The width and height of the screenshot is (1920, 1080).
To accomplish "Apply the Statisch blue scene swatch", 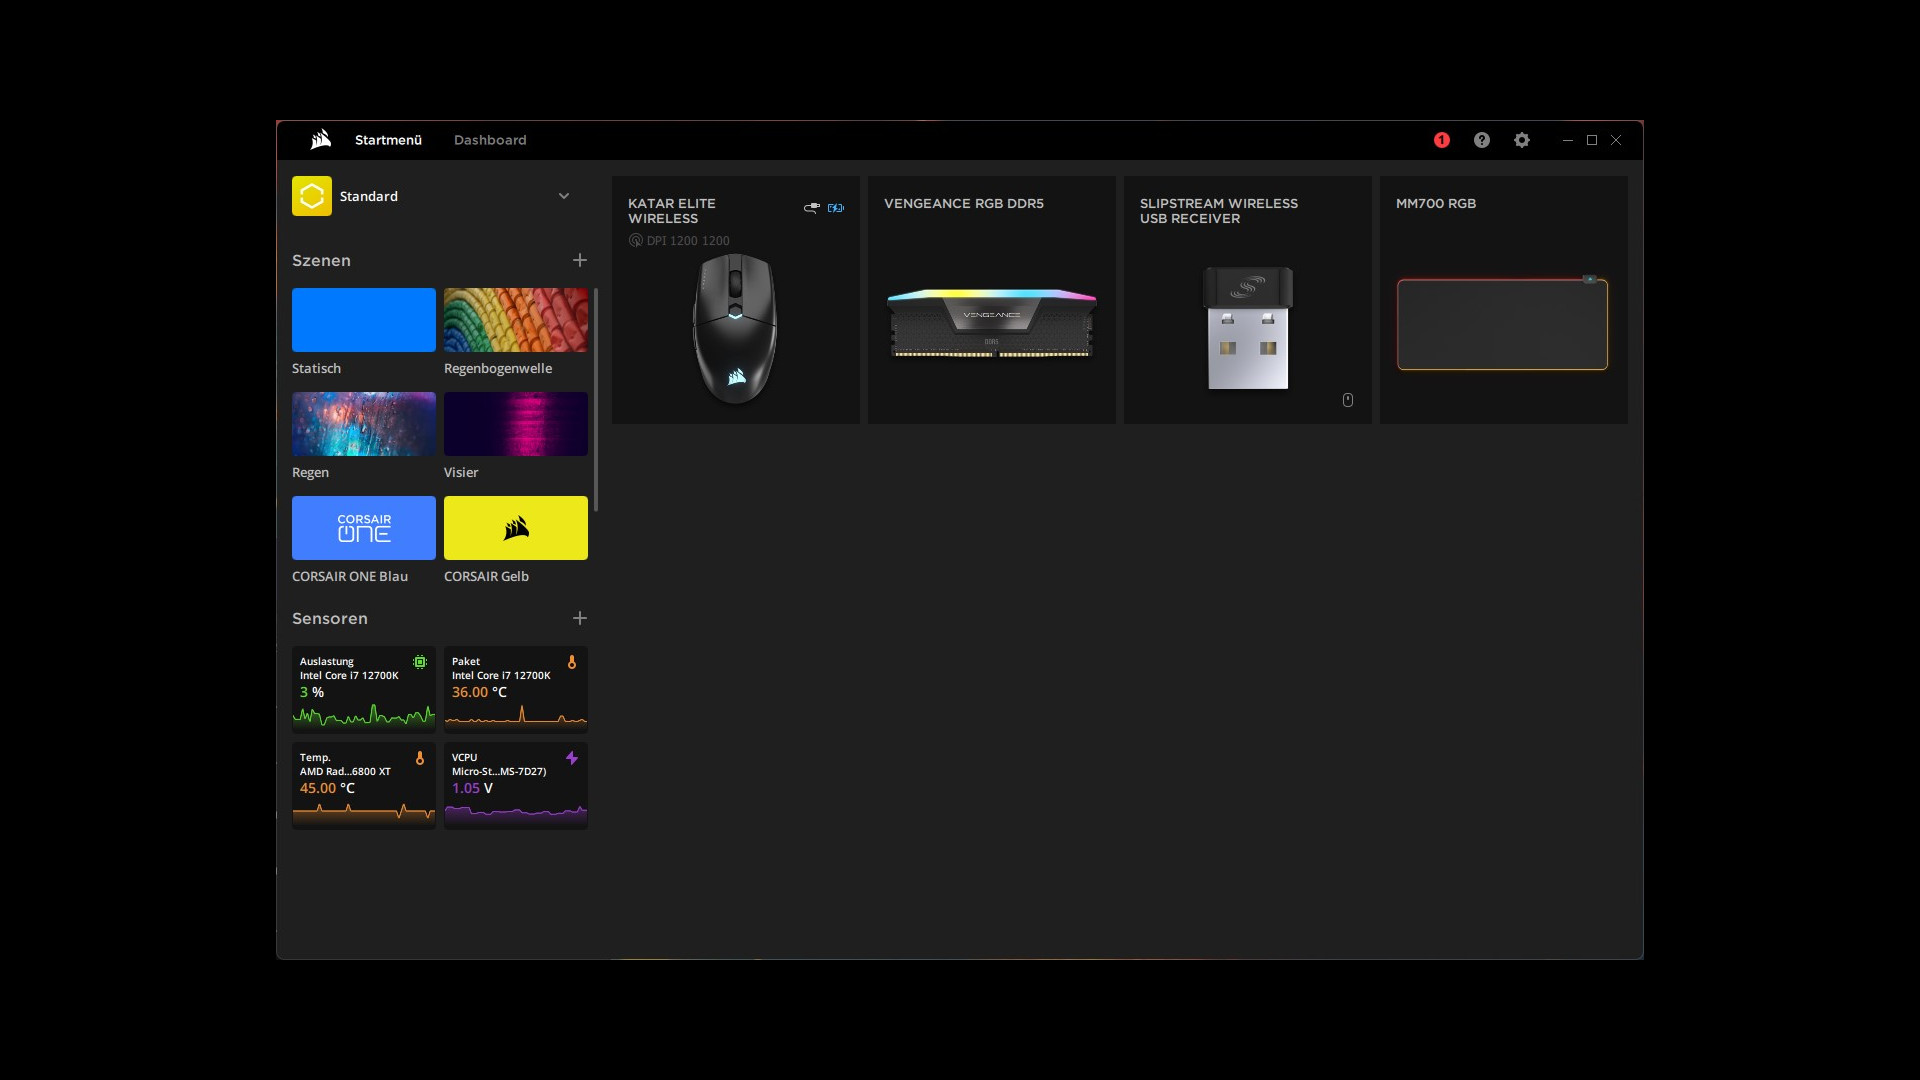I will [363, 320].
